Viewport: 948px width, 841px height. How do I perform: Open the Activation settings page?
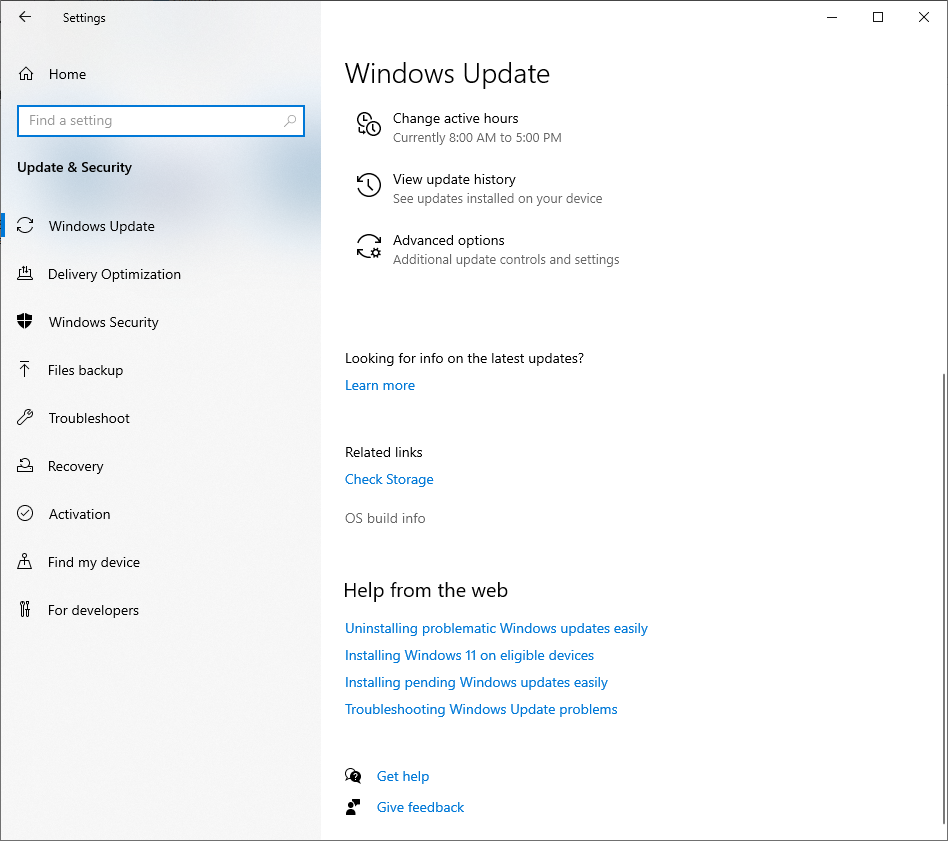pos(79,514)
